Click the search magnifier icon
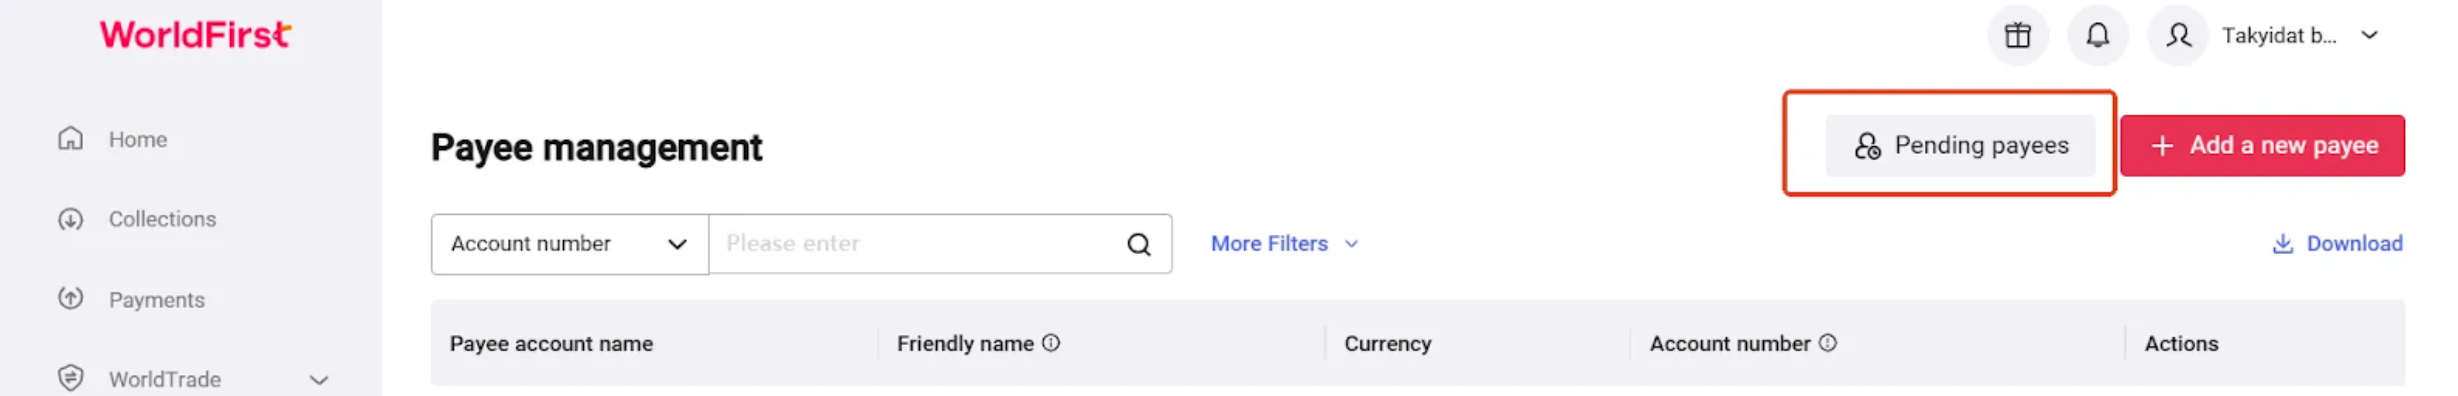 click(1138, 244)
